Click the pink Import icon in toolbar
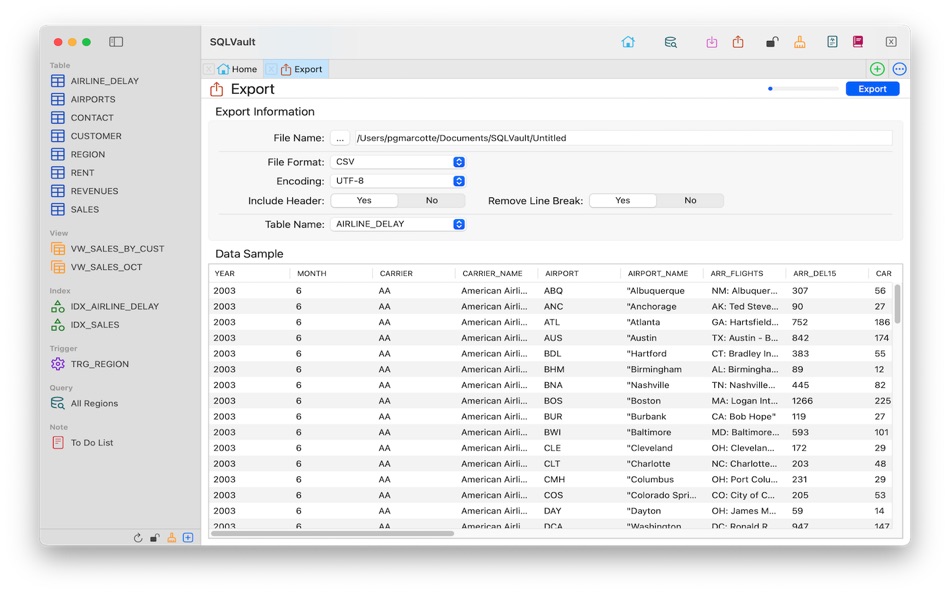This screenshot has height=594, width=950. (711, 42)
